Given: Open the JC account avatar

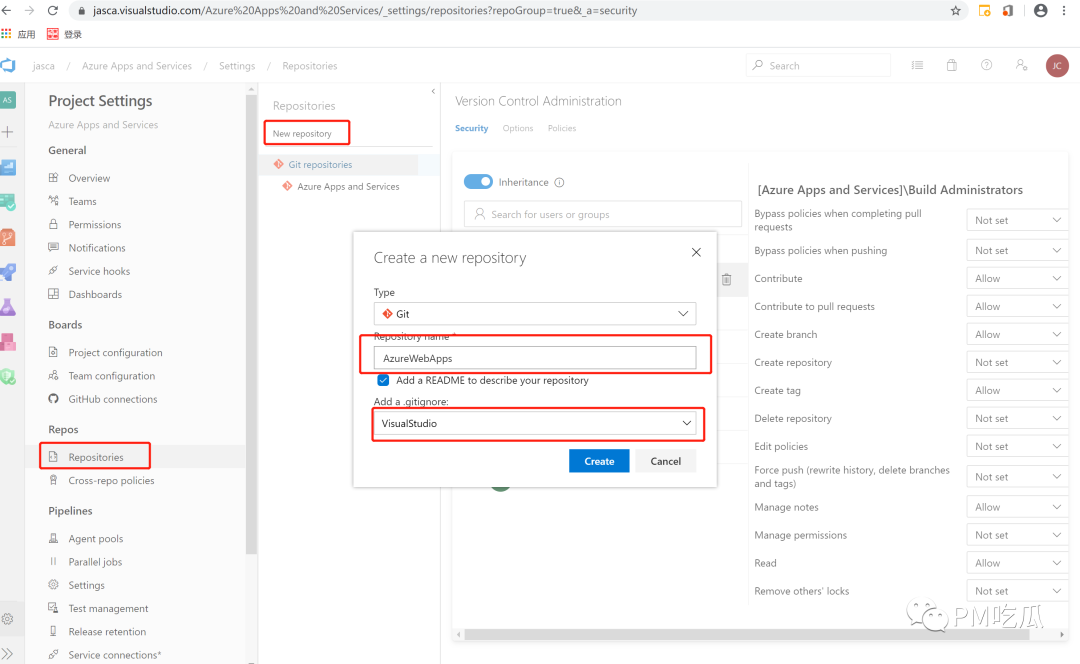Looking at the screenshot, I should pos(1057,65).
